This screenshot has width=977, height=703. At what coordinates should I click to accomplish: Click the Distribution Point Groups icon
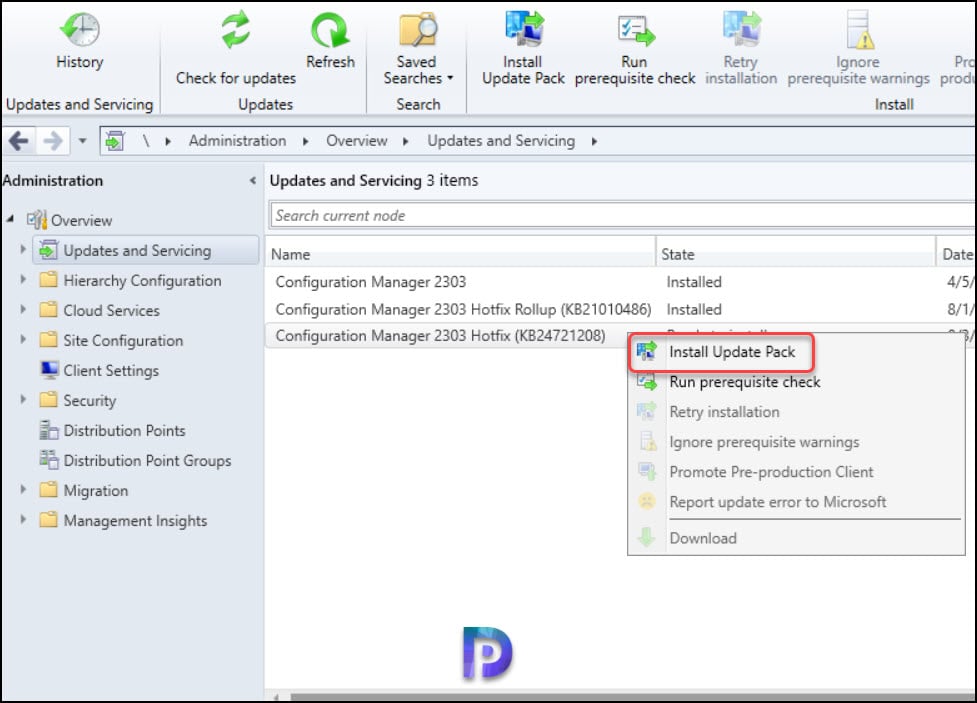[49, 460]
